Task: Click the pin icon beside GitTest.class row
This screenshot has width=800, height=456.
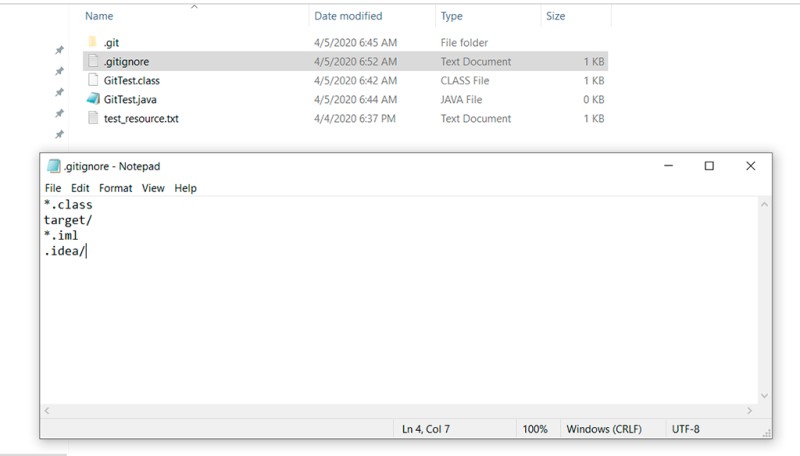Action: 59,92
